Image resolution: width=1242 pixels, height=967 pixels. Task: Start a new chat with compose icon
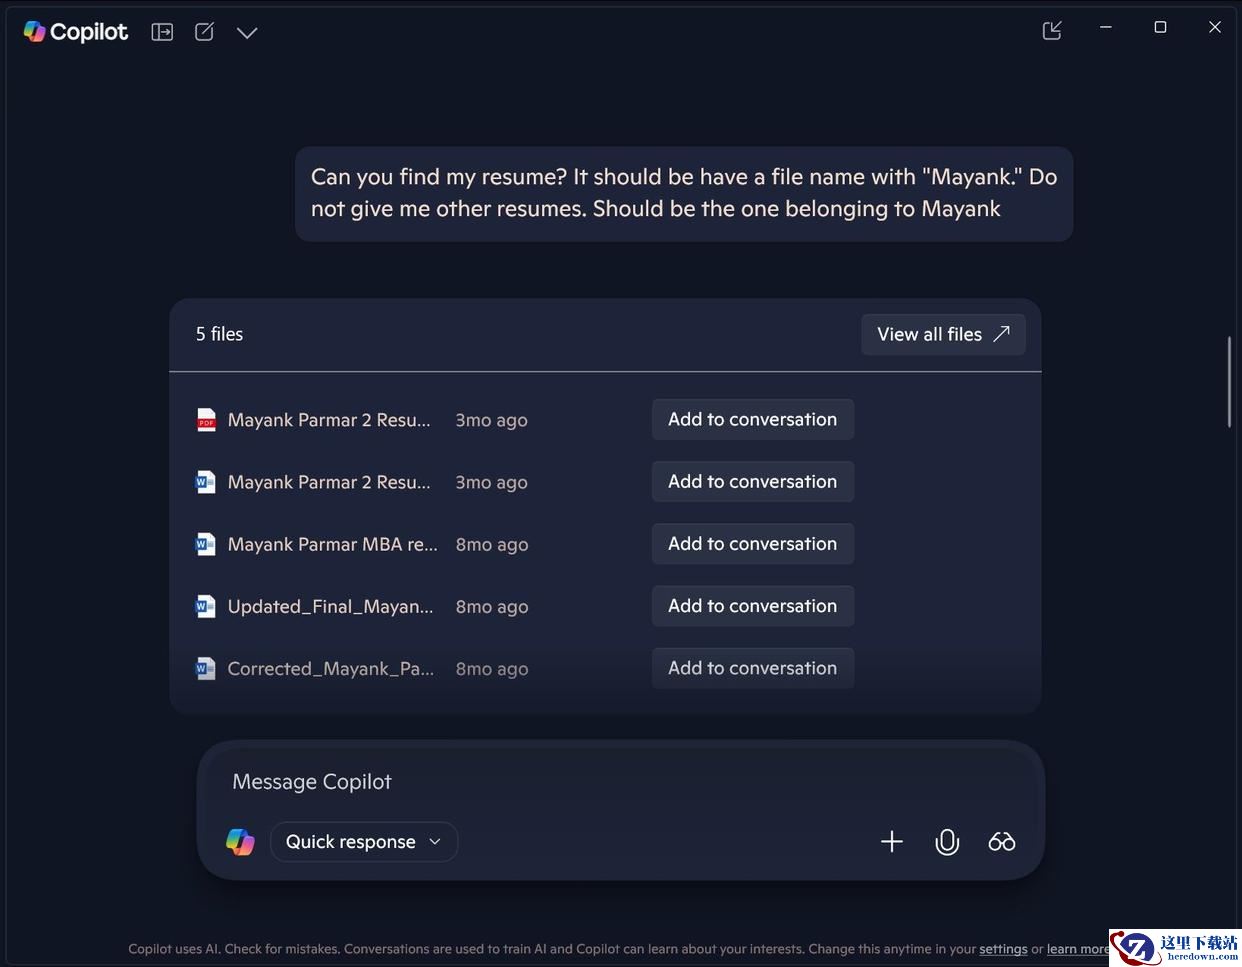click(204, 32)
